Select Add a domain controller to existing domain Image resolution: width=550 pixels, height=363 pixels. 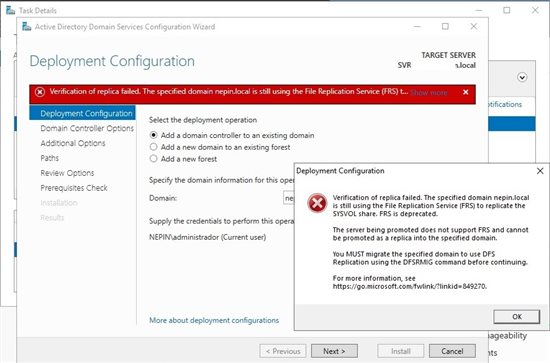[x=153, y=135]
